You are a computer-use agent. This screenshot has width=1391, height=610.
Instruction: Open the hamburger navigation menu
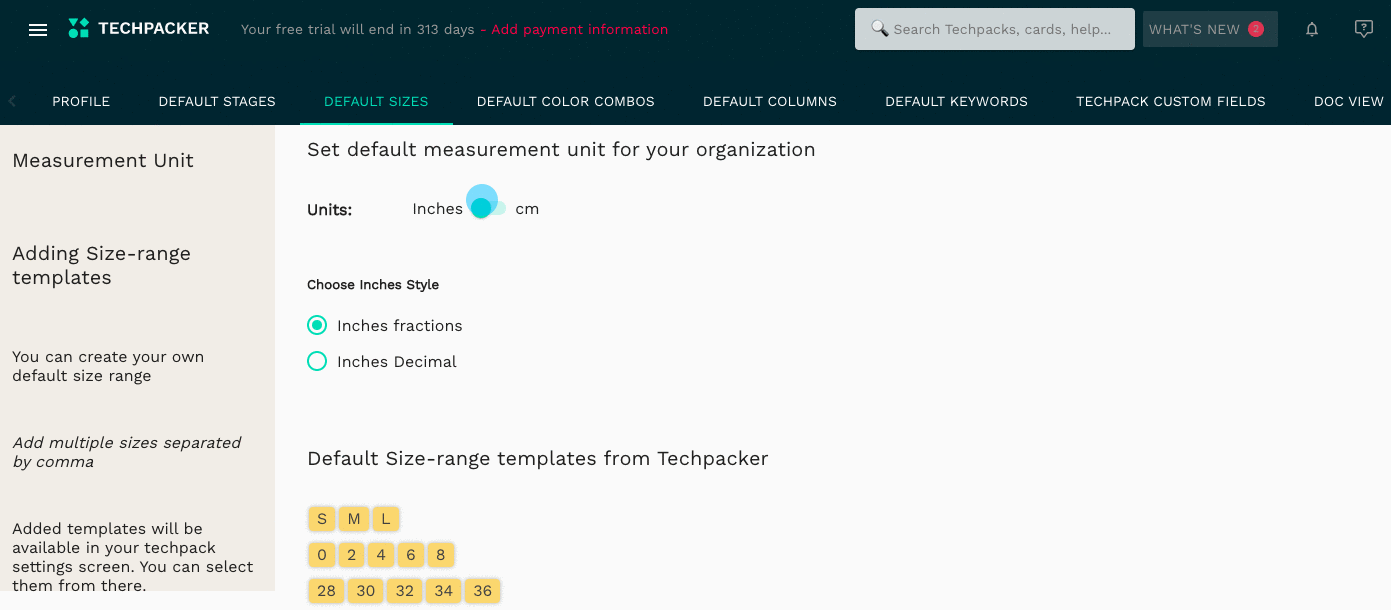tap(37, 29)
